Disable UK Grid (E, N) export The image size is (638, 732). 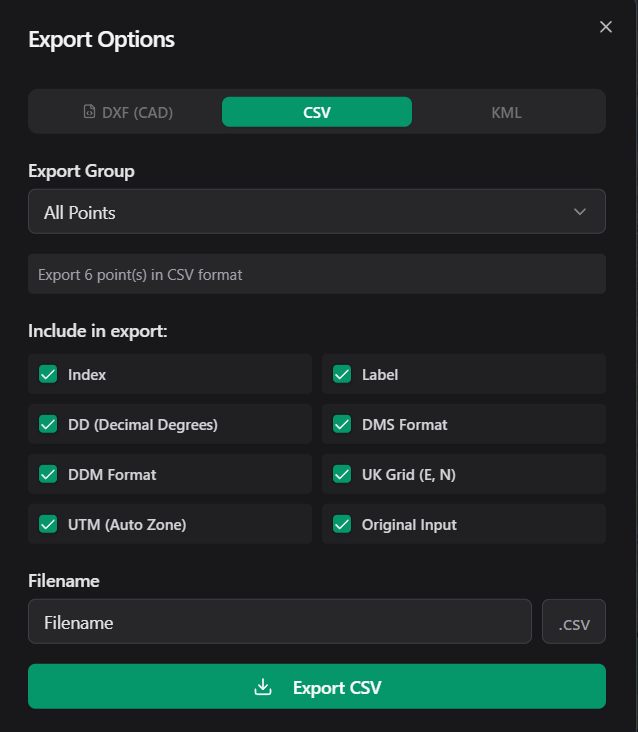tap(342, 474)
